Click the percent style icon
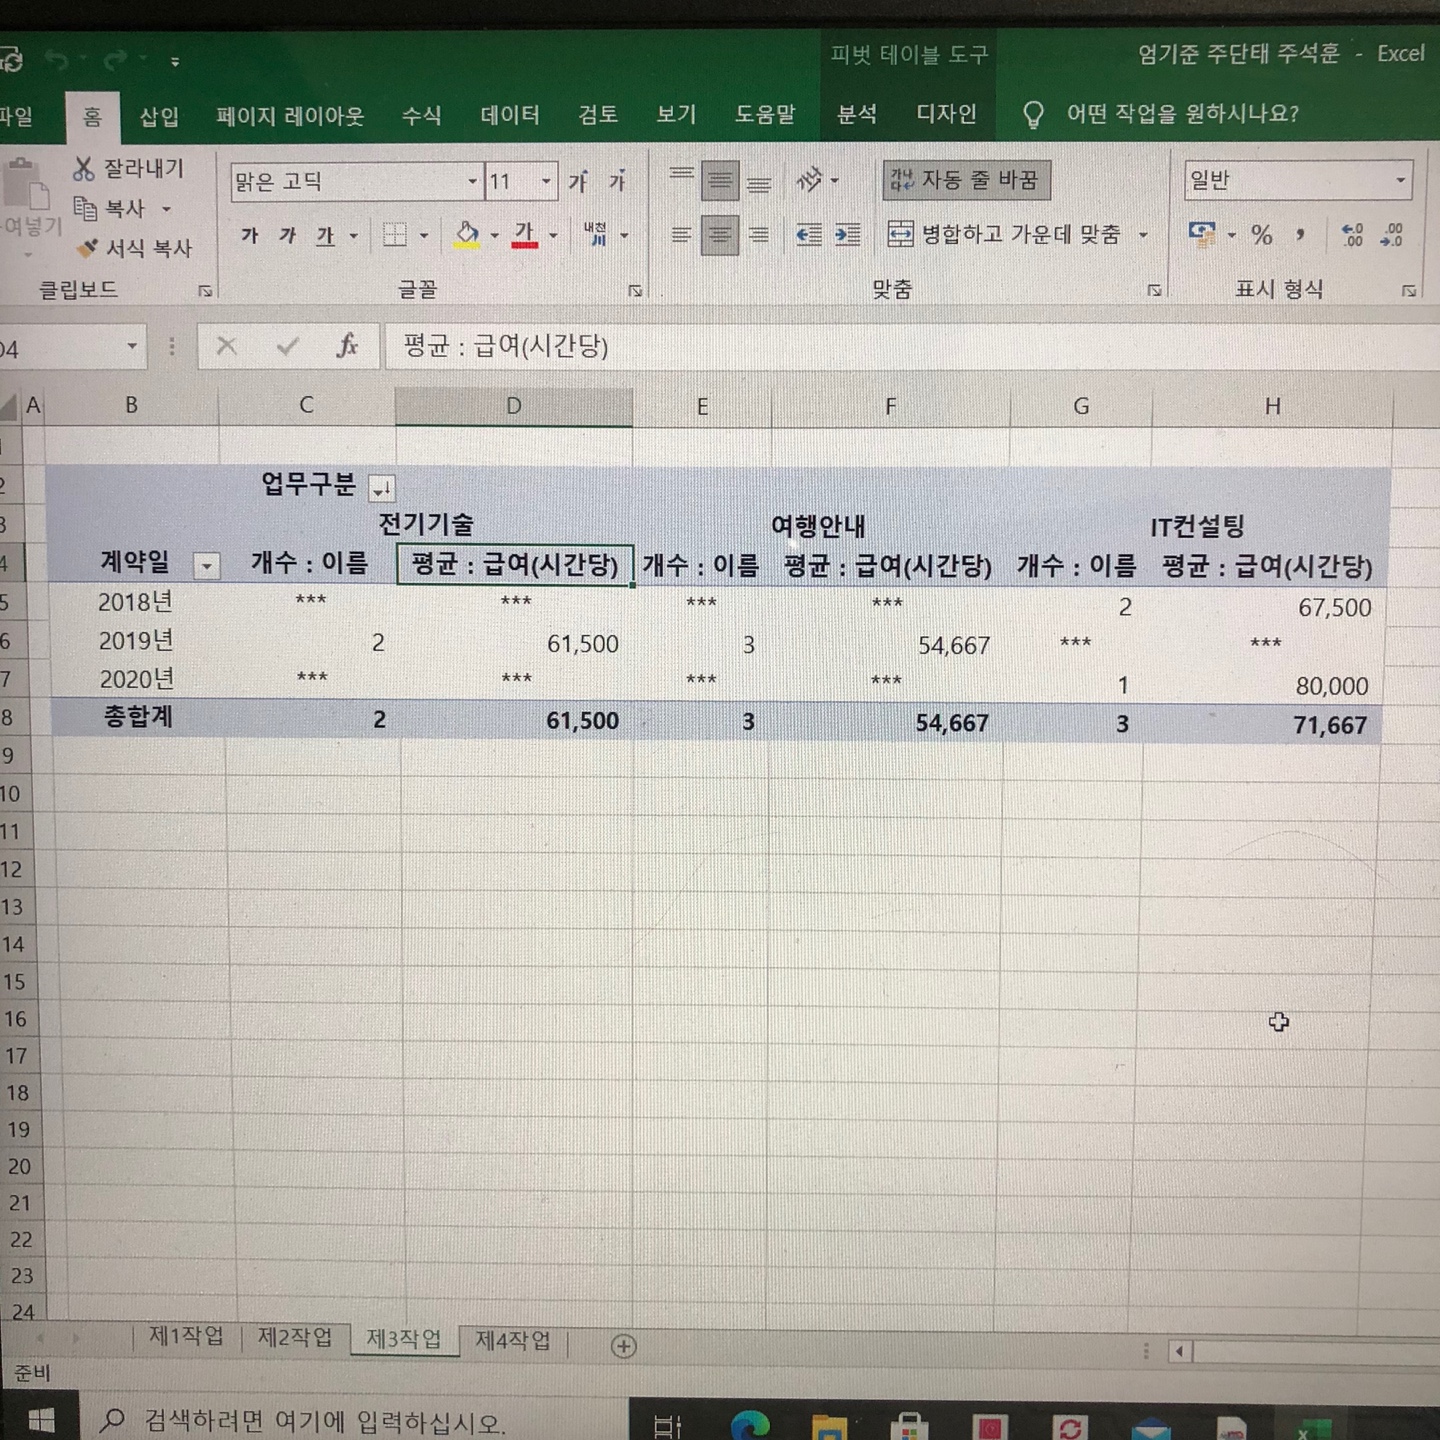This screenshot has width=1440, height=1440. coord(1262,235)
